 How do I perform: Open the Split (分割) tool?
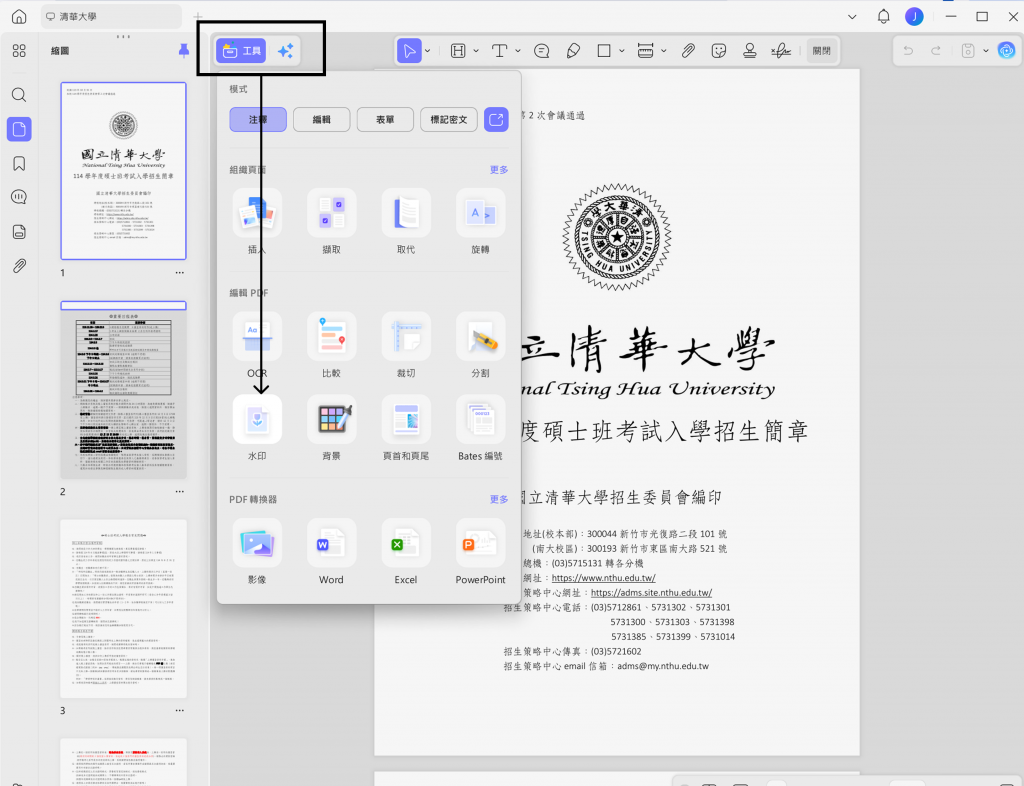pos(481,336)
